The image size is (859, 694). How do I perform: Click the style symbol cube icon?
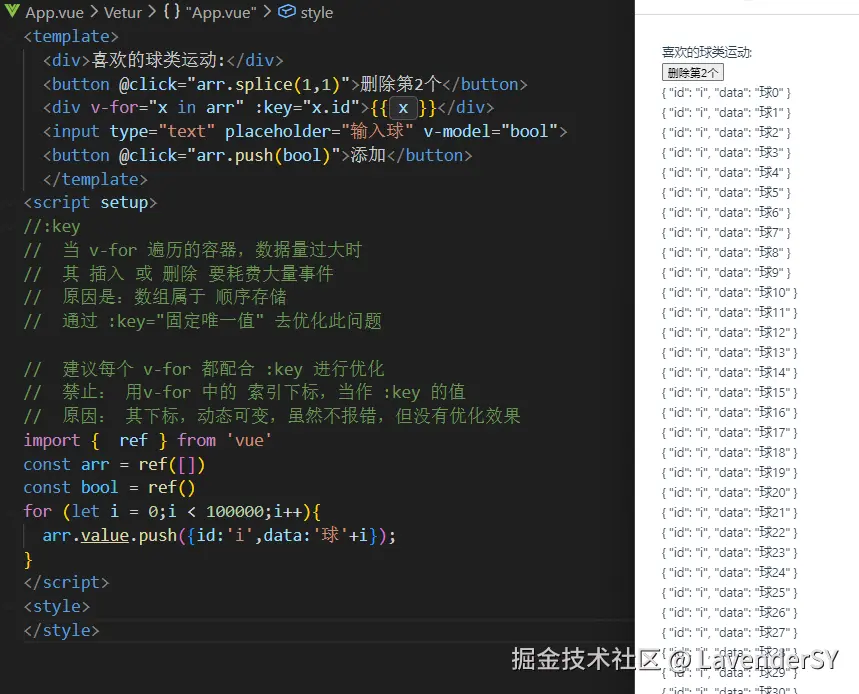click(x=287, y=13)
